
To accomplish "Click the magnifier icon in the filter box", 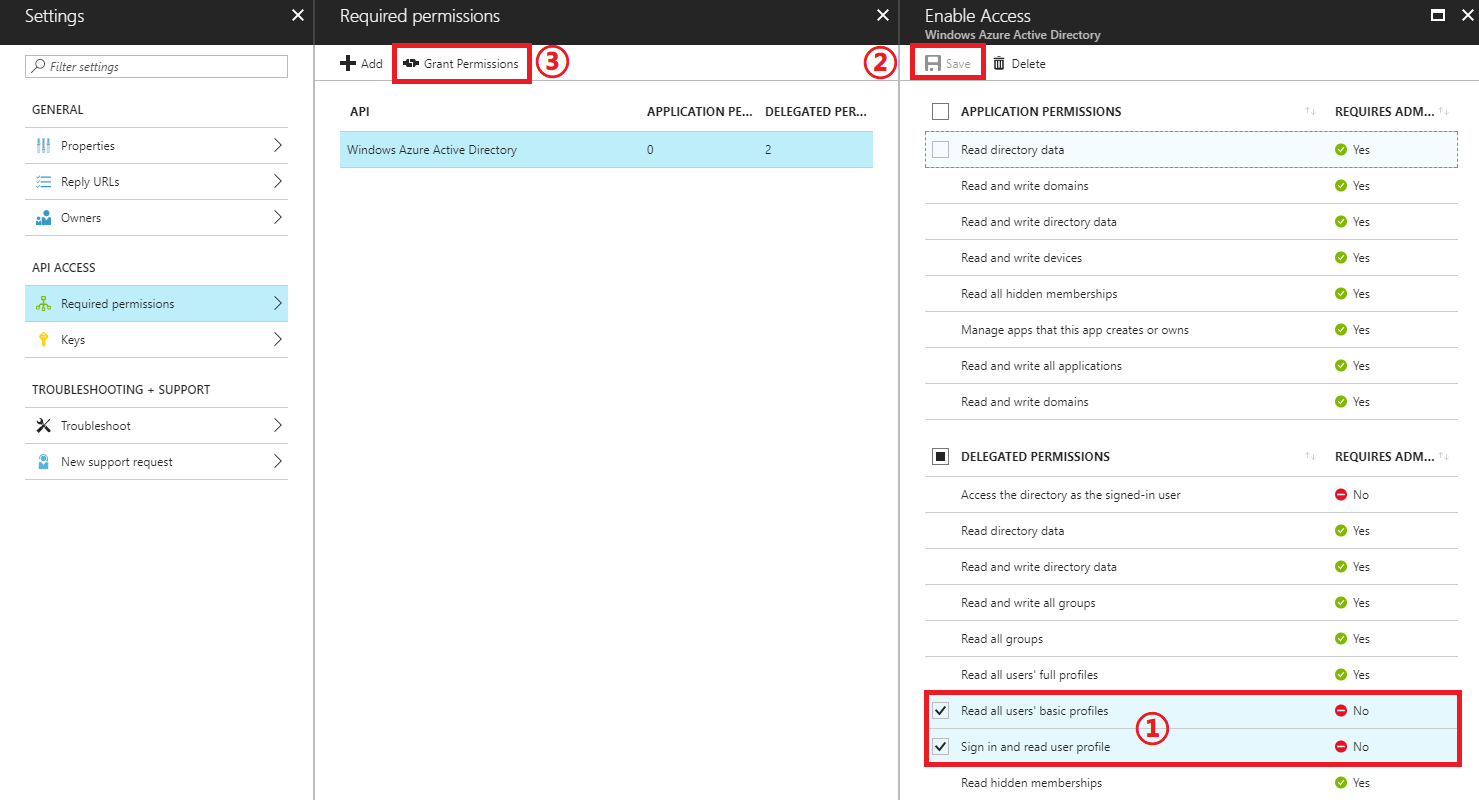I will pyautogui.click(x=38, y=67).
